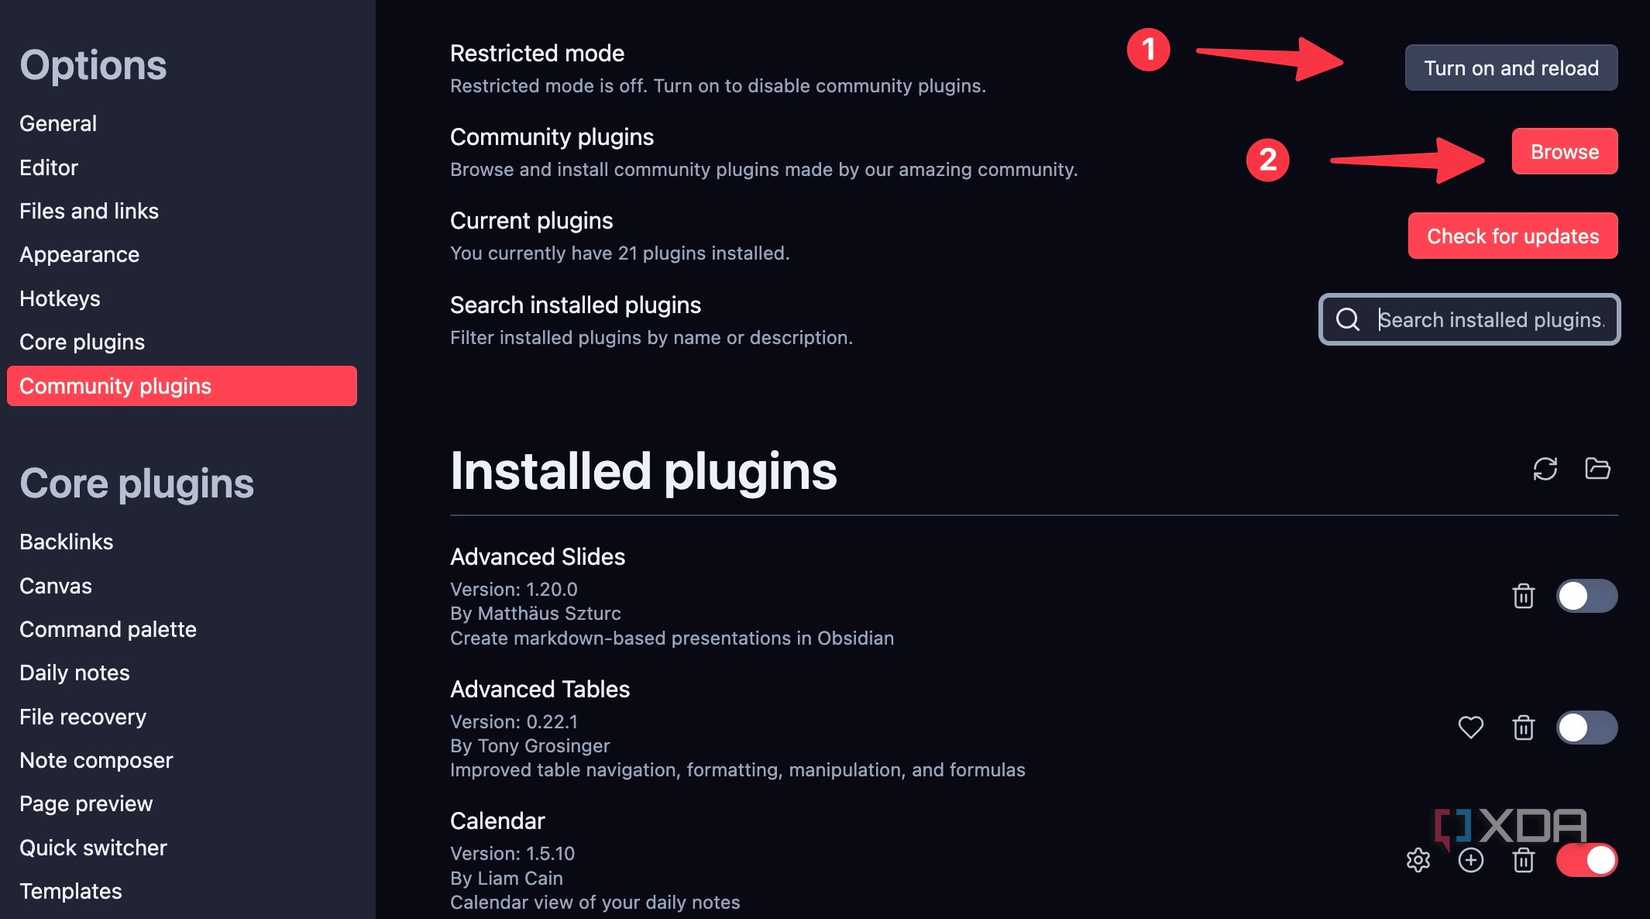Select the Hotkeys options tab

pos(60,298)
